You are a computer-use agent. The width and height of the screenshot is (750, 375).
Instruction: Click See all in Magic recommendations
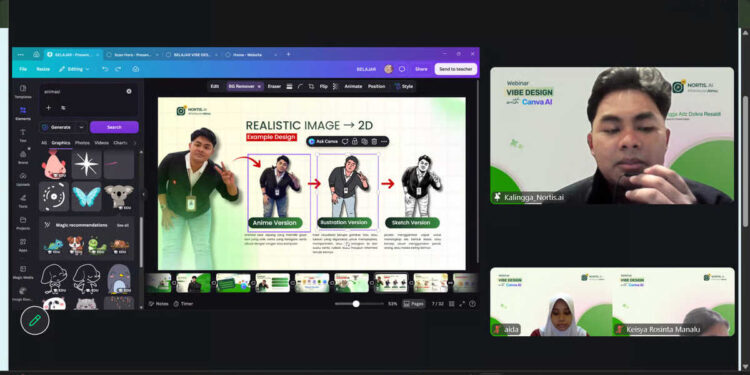coord(123,225)
